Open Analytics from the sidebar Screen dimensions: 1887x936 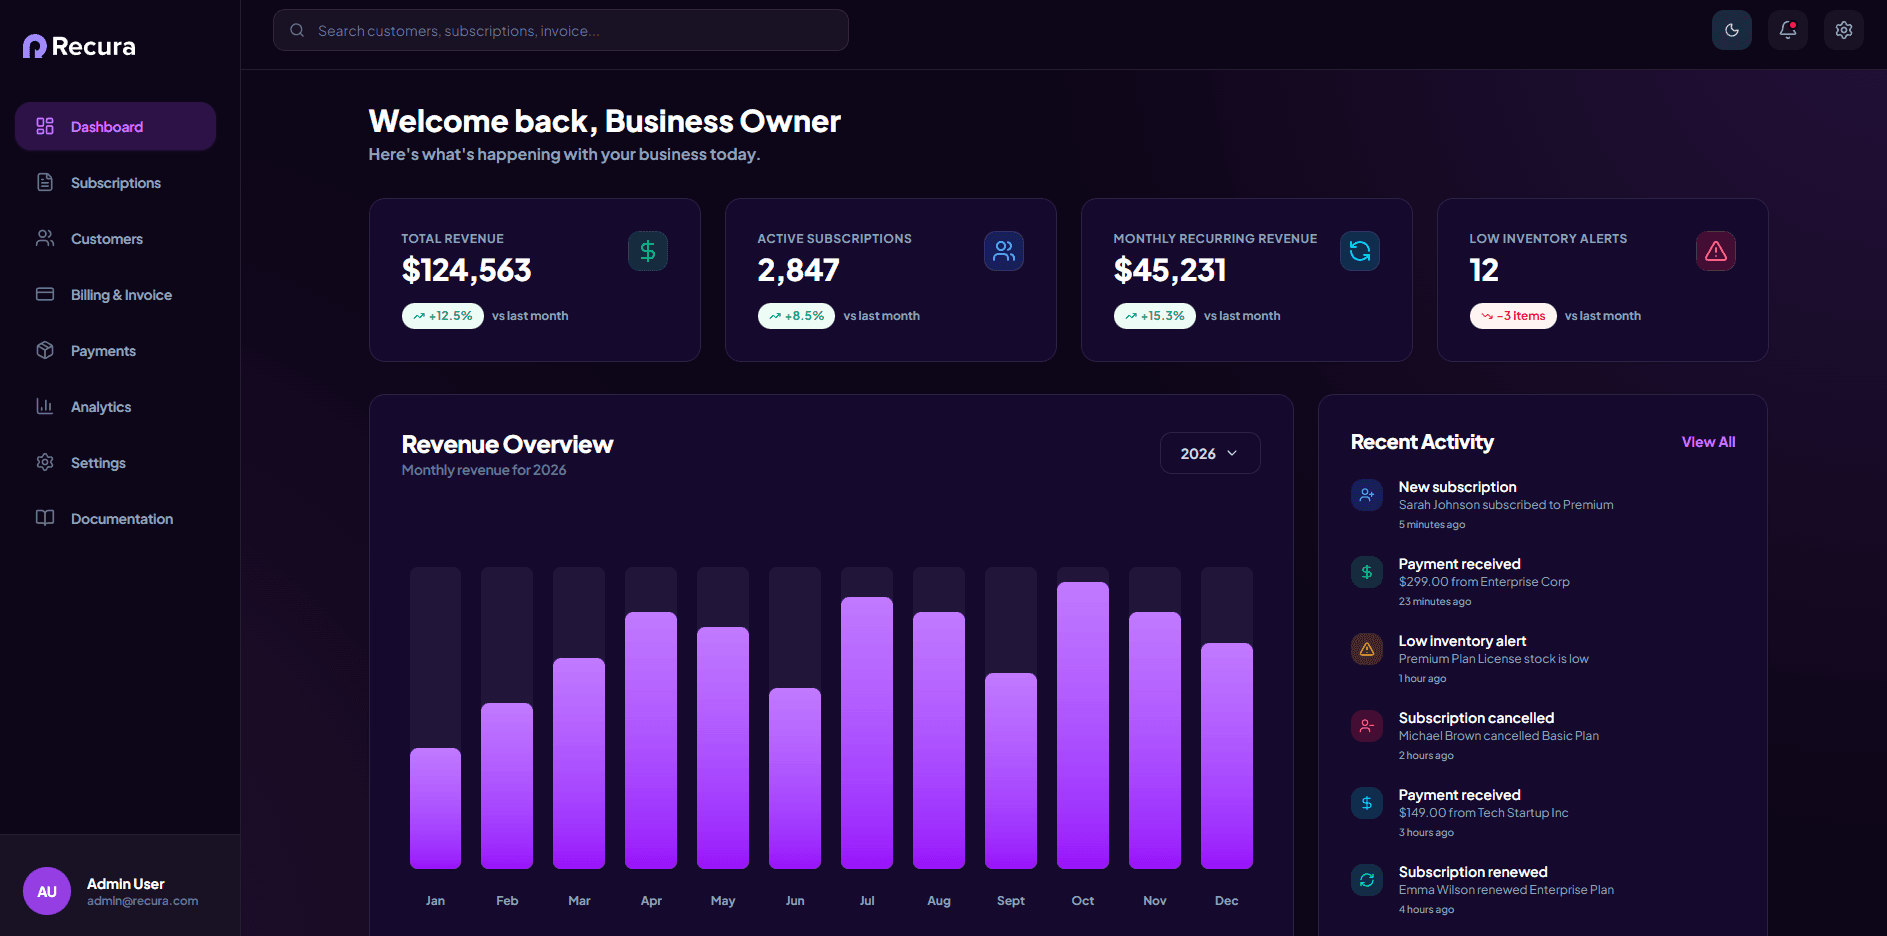pos(115,406)
